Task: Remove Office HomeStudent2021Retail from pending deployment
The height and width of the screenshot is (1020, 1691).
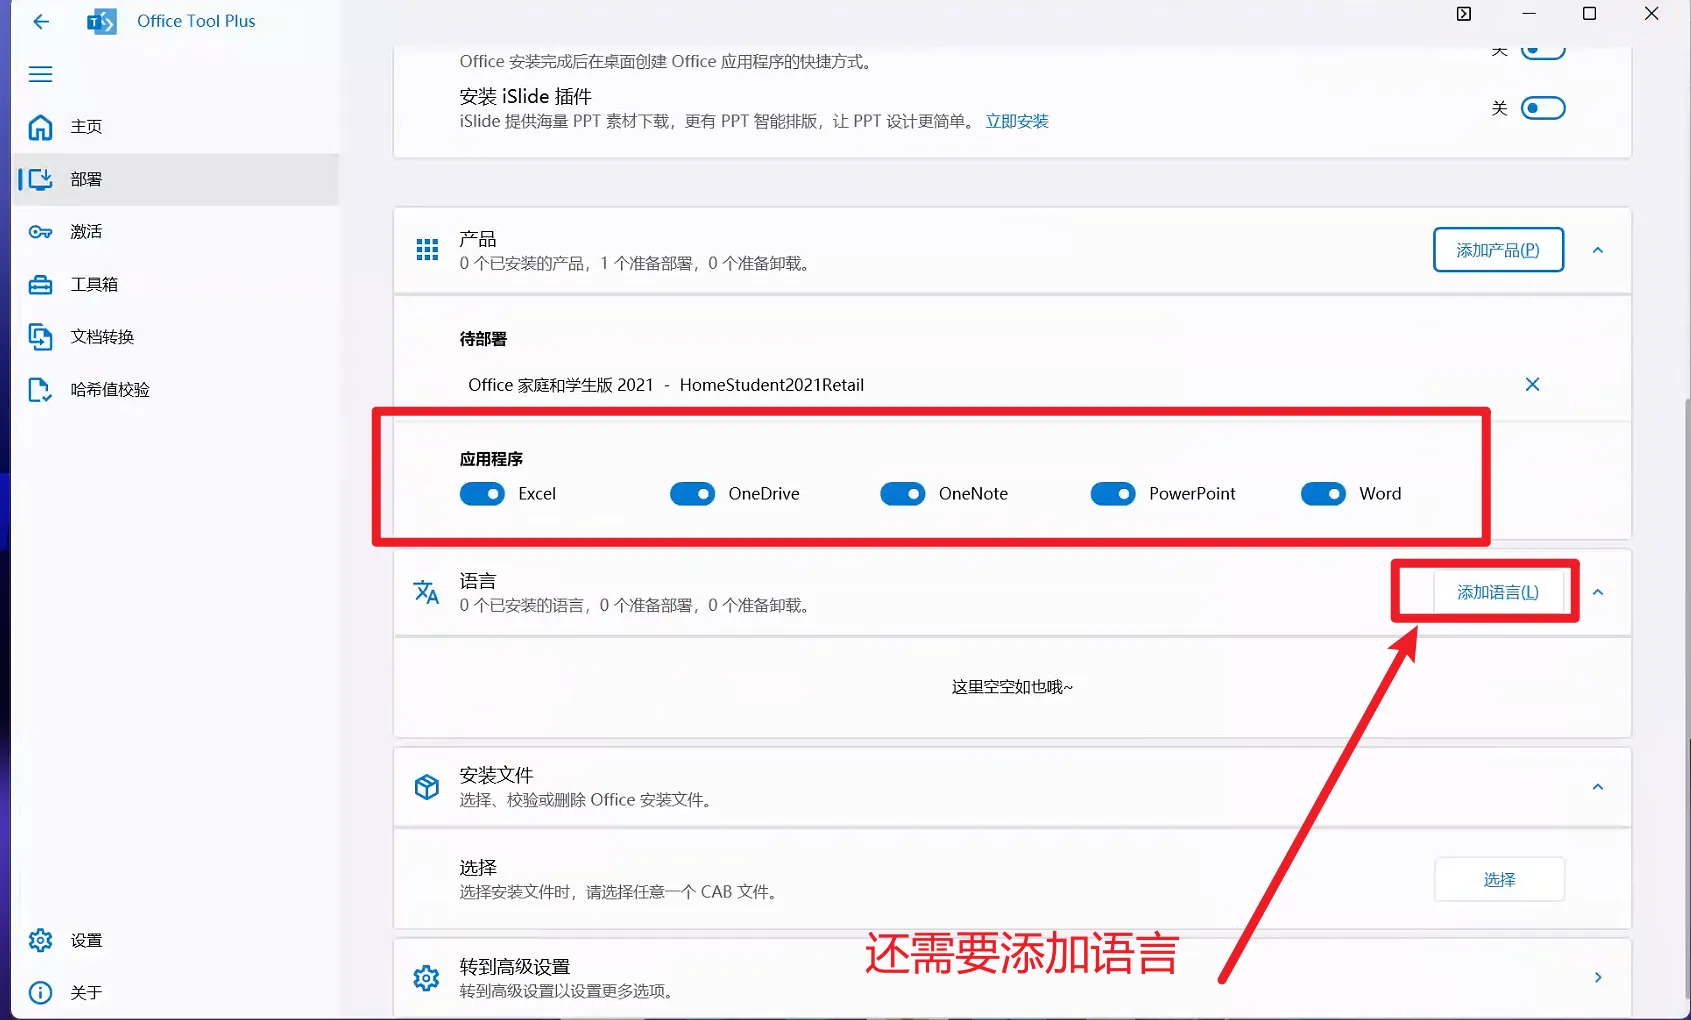Action: coord(1532,384)
